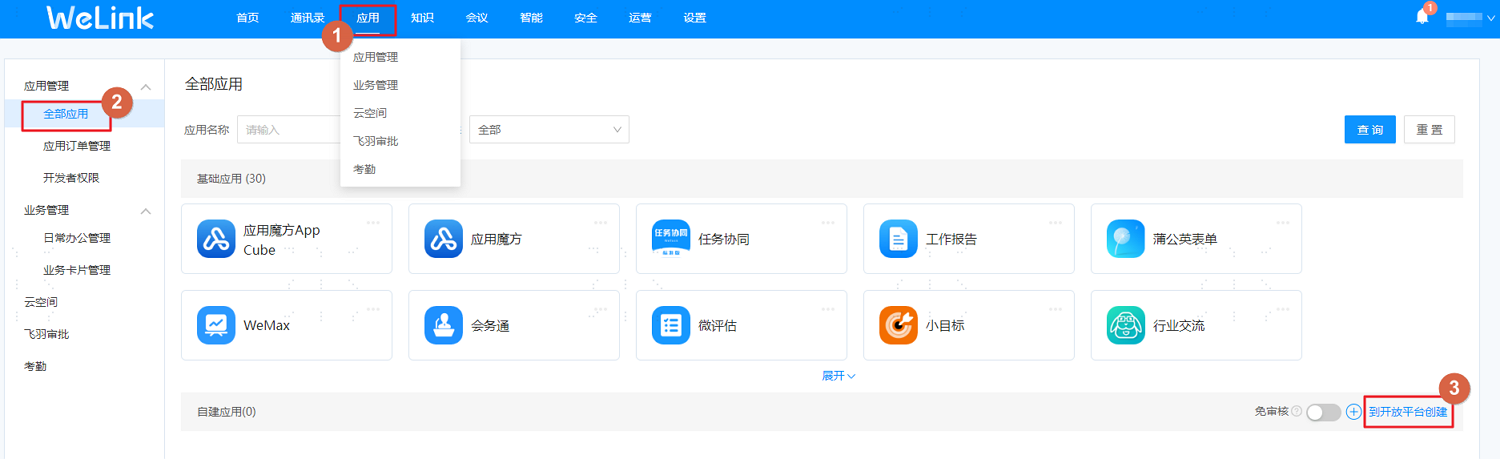The height and width of the screenshot is (459, 1500).
Task: Open the 设置 top navigation tab
Action: [x=694, y=18]
